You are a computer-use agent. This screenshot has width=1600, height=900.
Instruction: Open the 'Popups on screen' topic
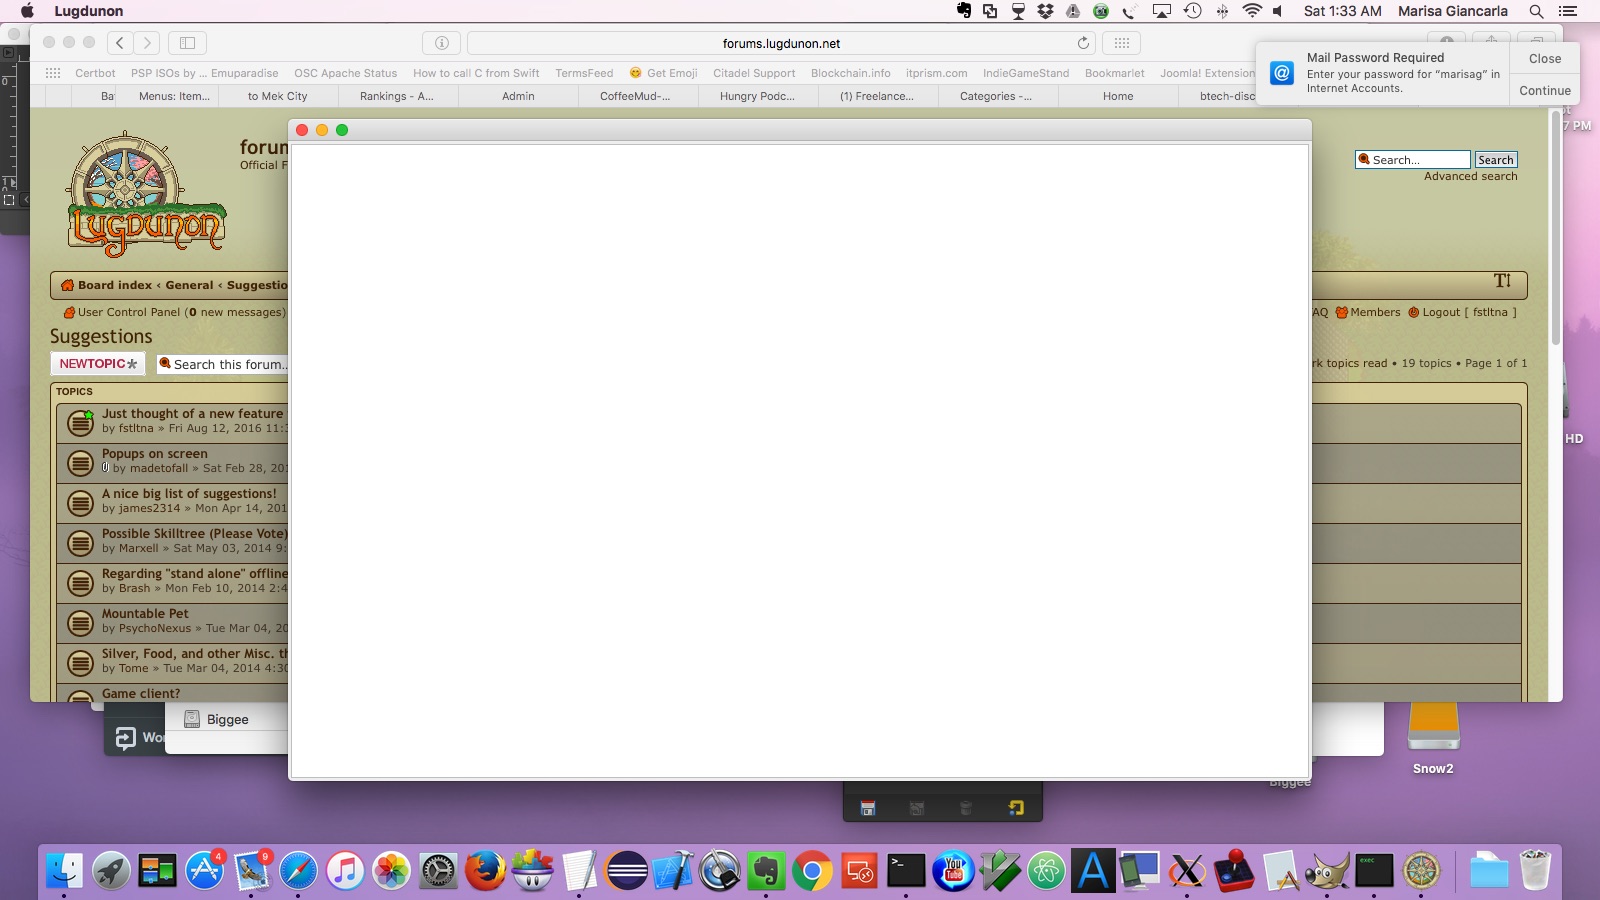click(x=155, y=453)
